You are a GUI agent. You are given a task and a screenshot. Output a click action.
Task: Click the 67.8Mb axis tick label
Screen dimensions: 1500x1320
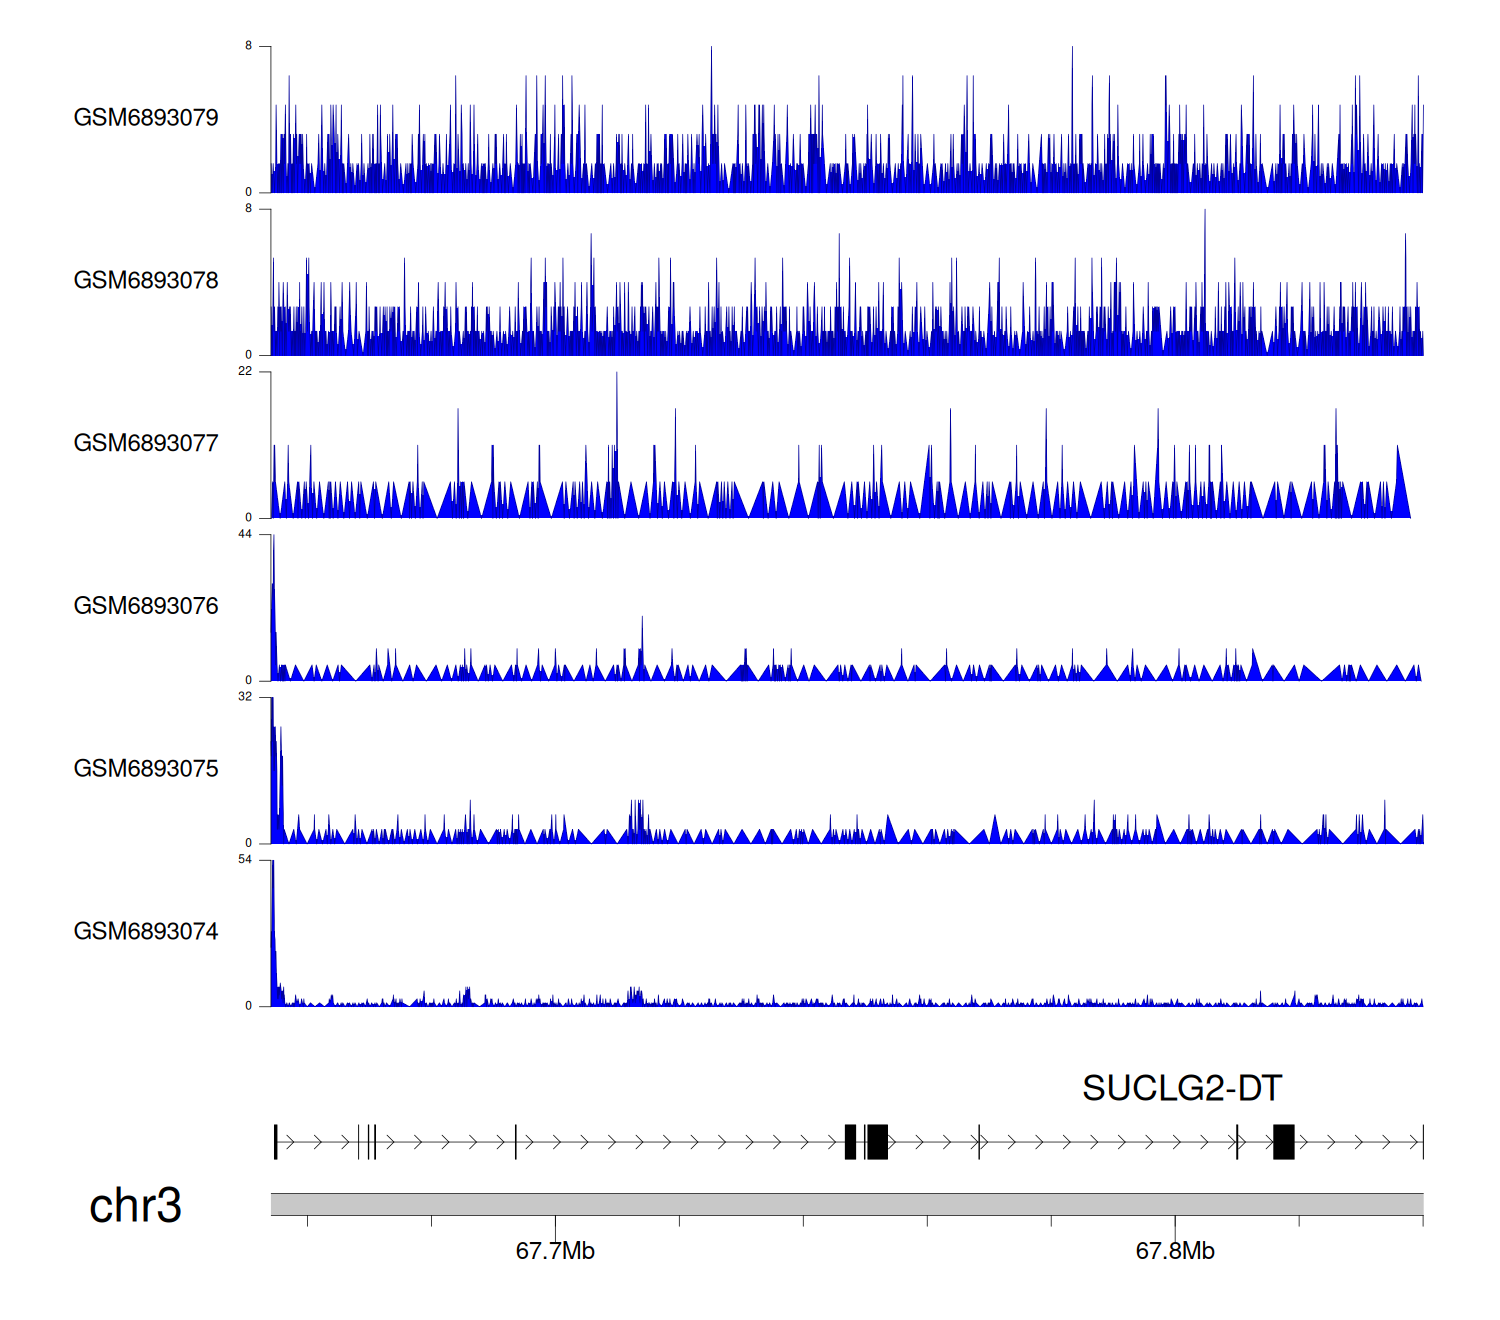[x=1175, y=1251]
